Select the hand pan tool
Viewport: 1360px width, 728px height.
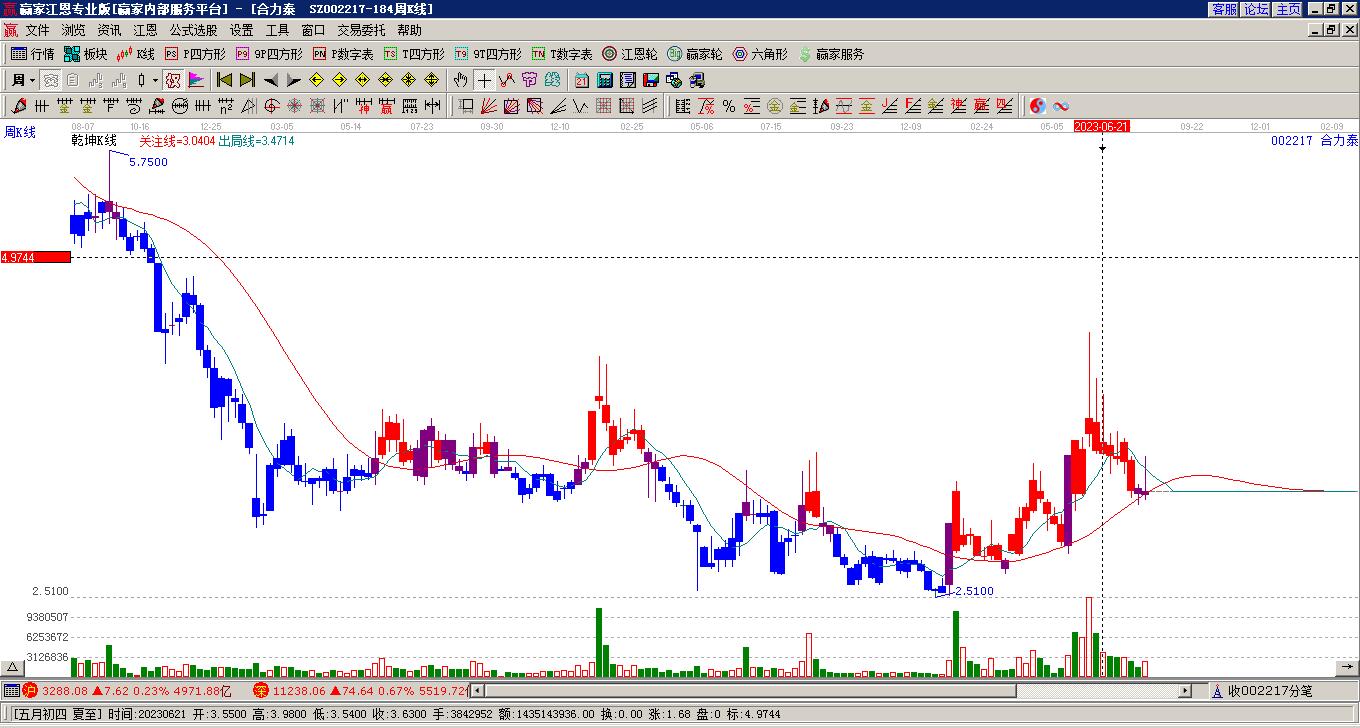(x=460, y=80)
